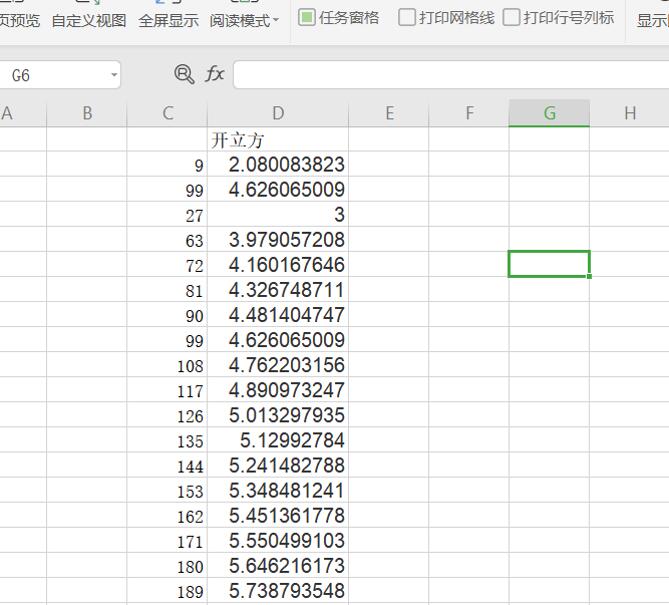
Task: Select cell with value 27
Action: (x=167, y=214)
